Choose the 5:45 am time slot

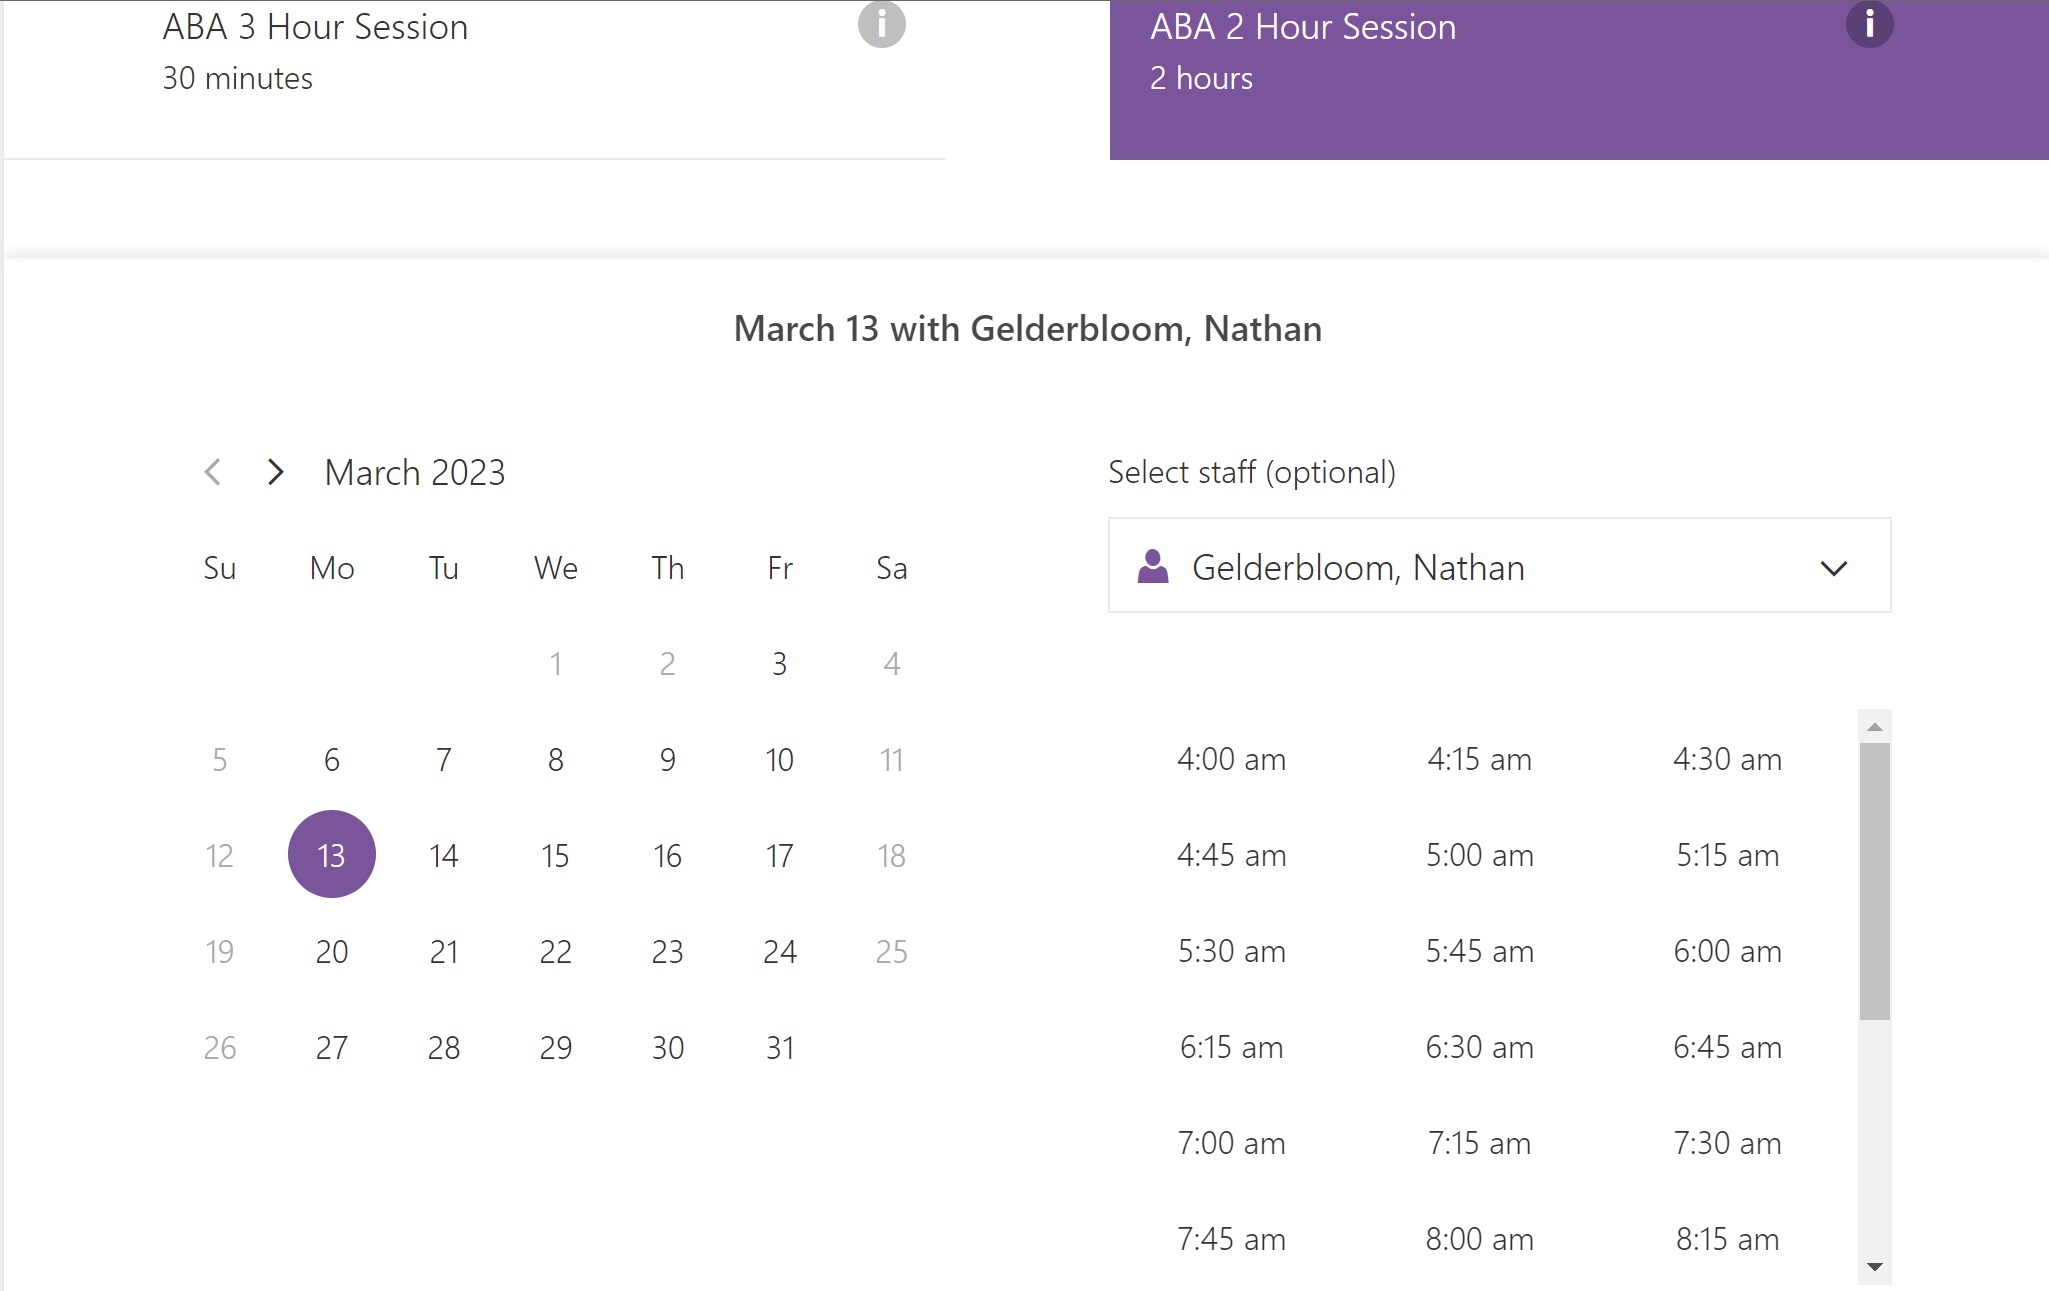click(x=1479, y=951)
